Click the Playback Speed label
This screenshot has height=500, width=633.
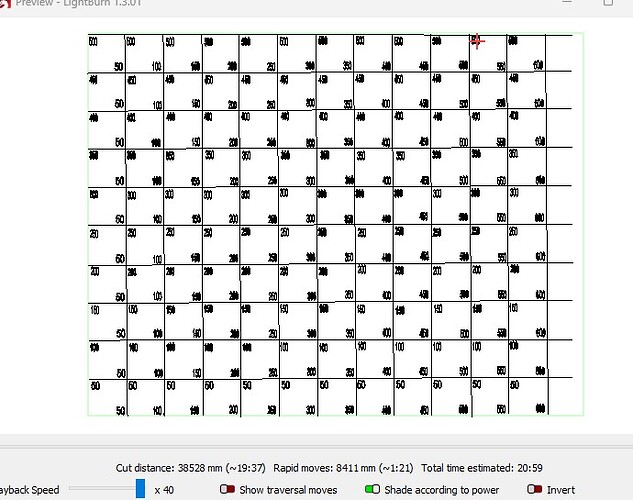coord(29,490)
